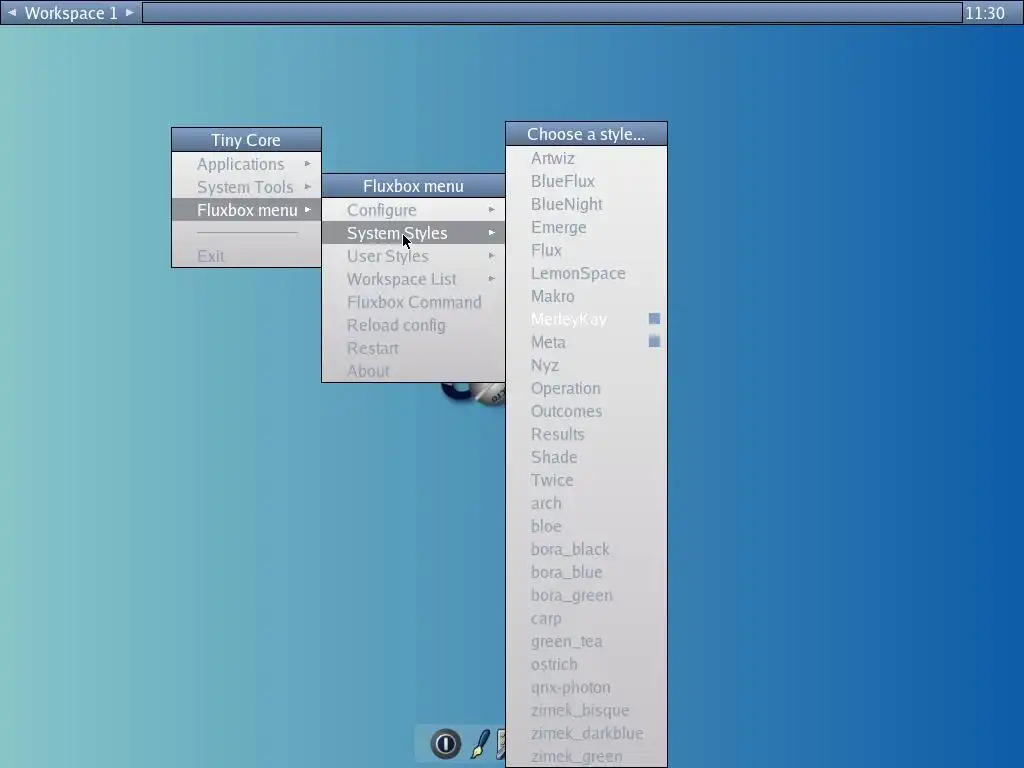This screenshot has height=768, width=1024.
Task: Expand the Applications submenu arrow
Action: [308, 164]
